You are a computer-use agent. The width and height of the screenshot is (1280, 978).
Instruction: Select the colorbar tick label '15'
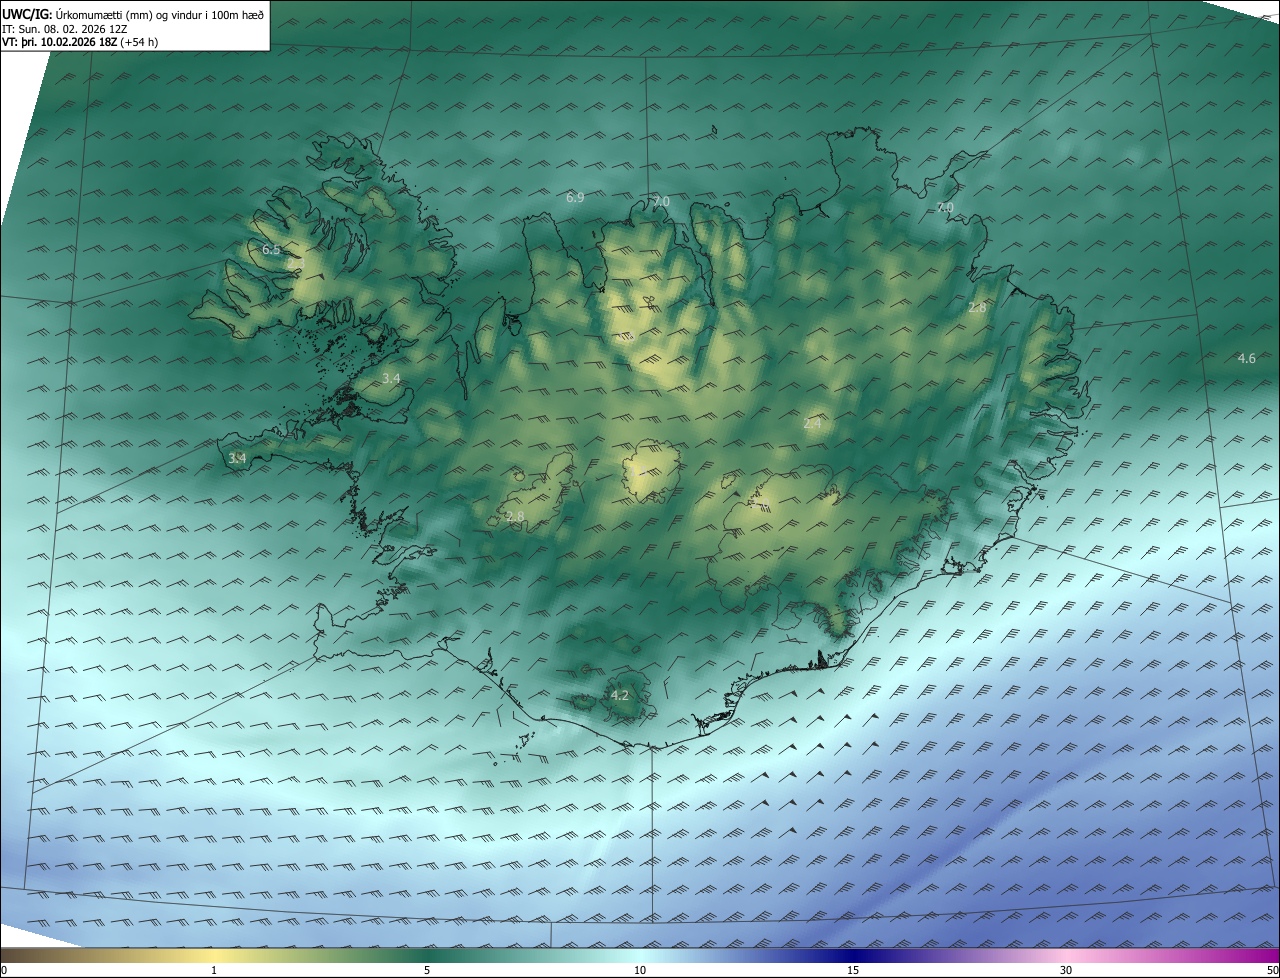(853, 970)
